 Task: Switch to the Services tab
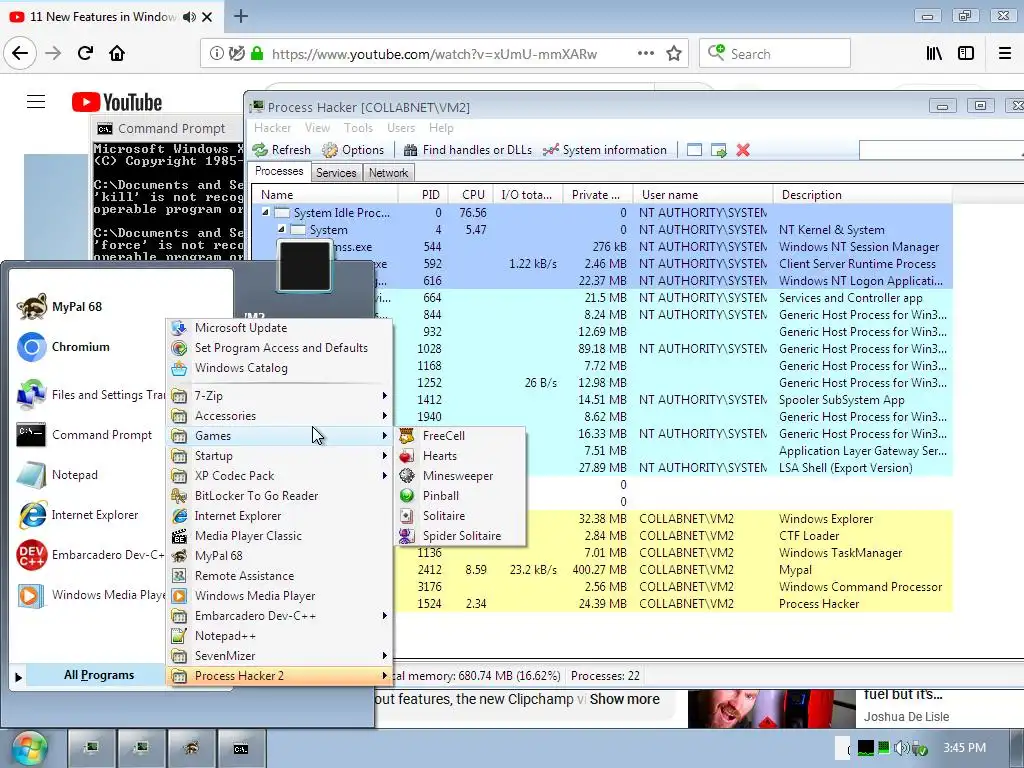336,173
